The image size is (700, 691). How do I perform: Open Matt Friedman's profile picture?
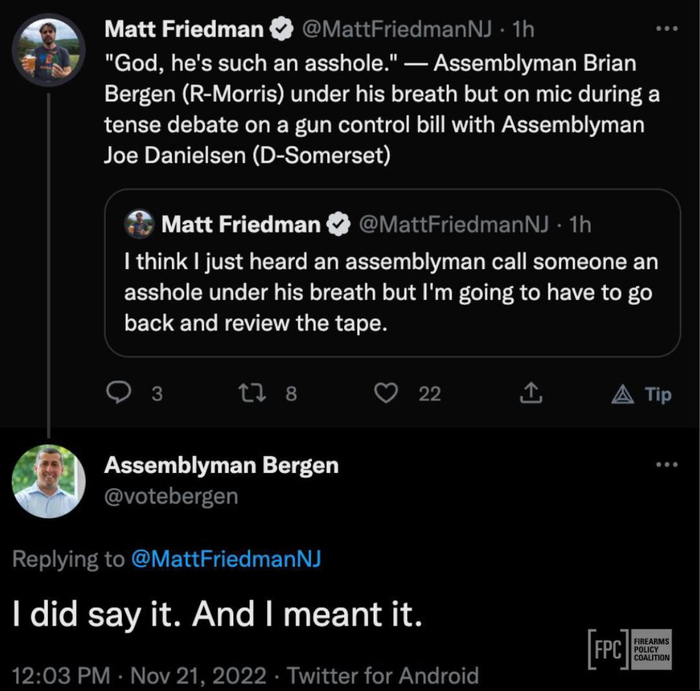tap(48, 50)
